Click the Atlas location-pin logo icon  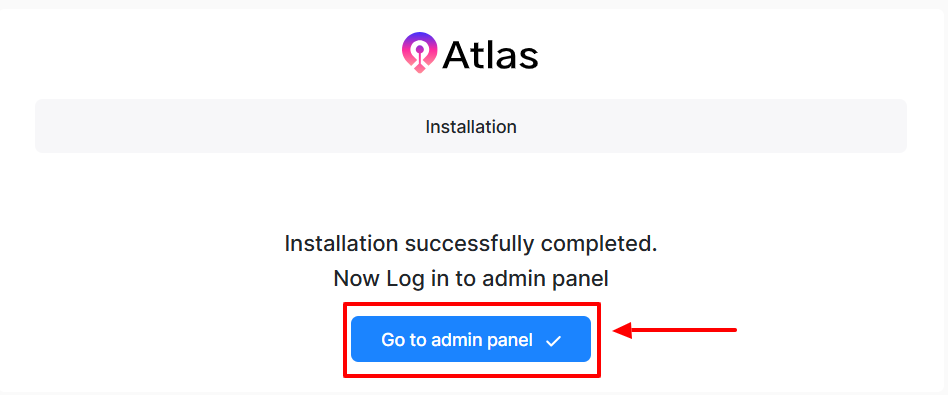(x=419, y=53)
